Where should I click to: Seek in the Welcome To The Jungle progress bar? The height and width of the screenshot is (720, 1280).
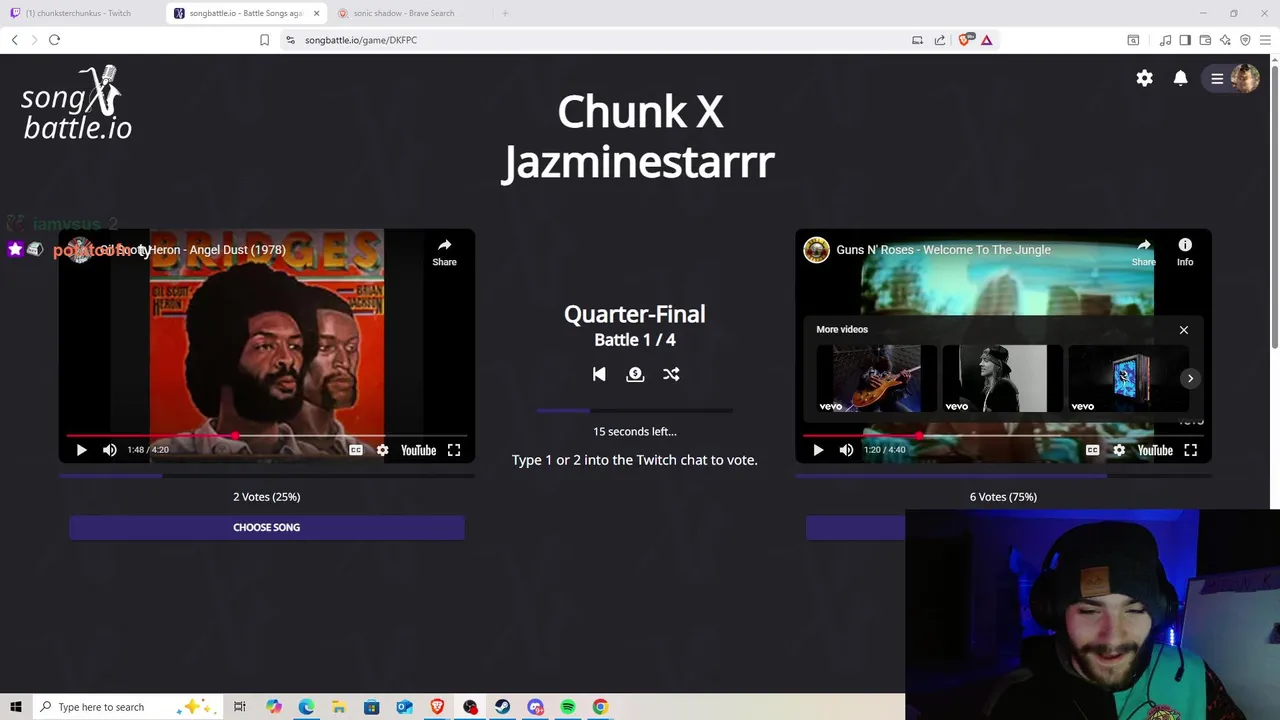(1003, 436)
